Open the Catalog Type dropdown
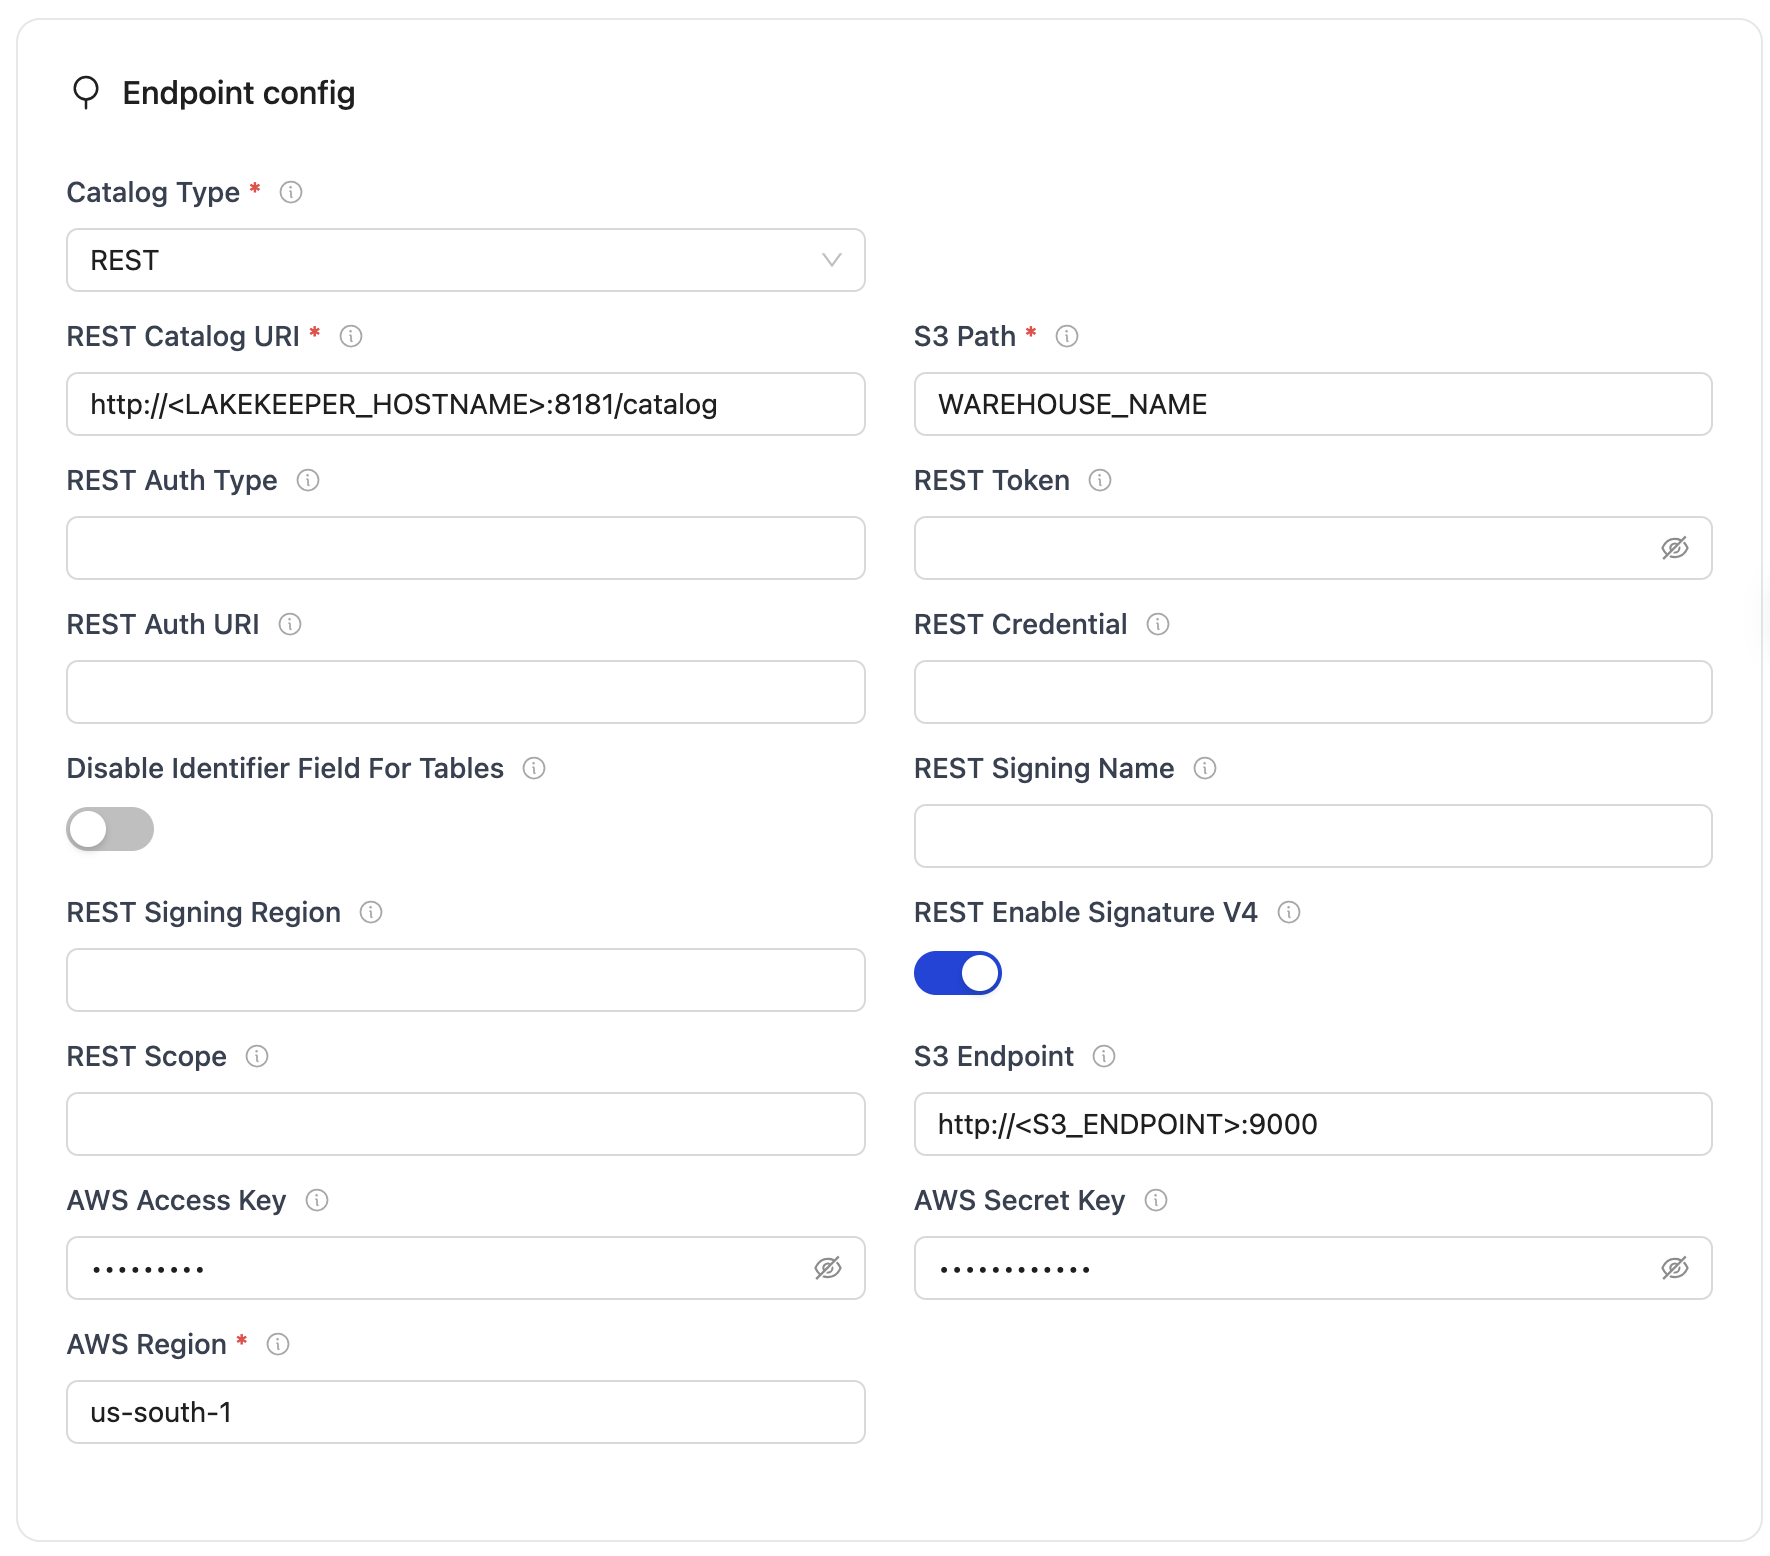1770x1556 pixels. [465, 260]
